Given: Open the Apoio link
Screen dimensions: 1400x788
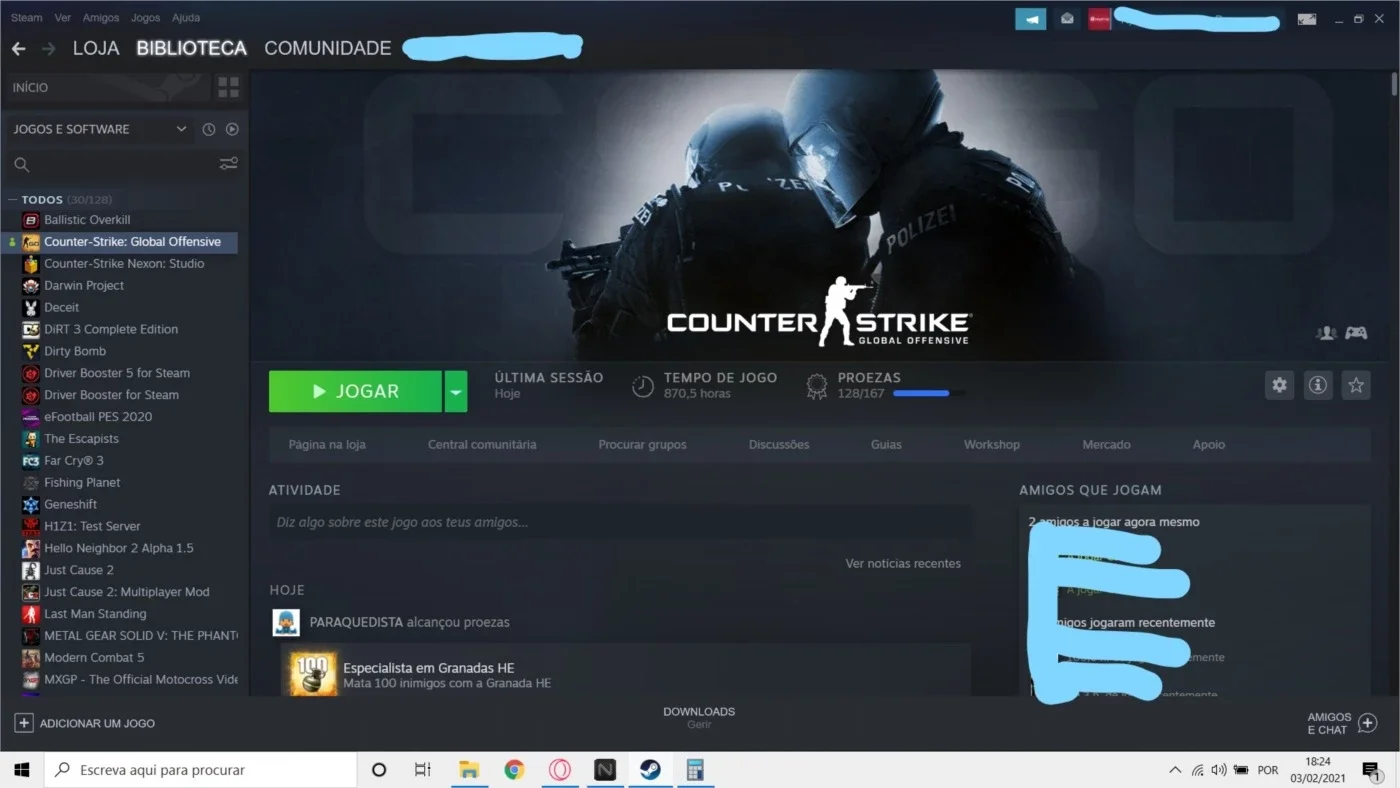Looking at the screenshot, I should click(1208, 445).
